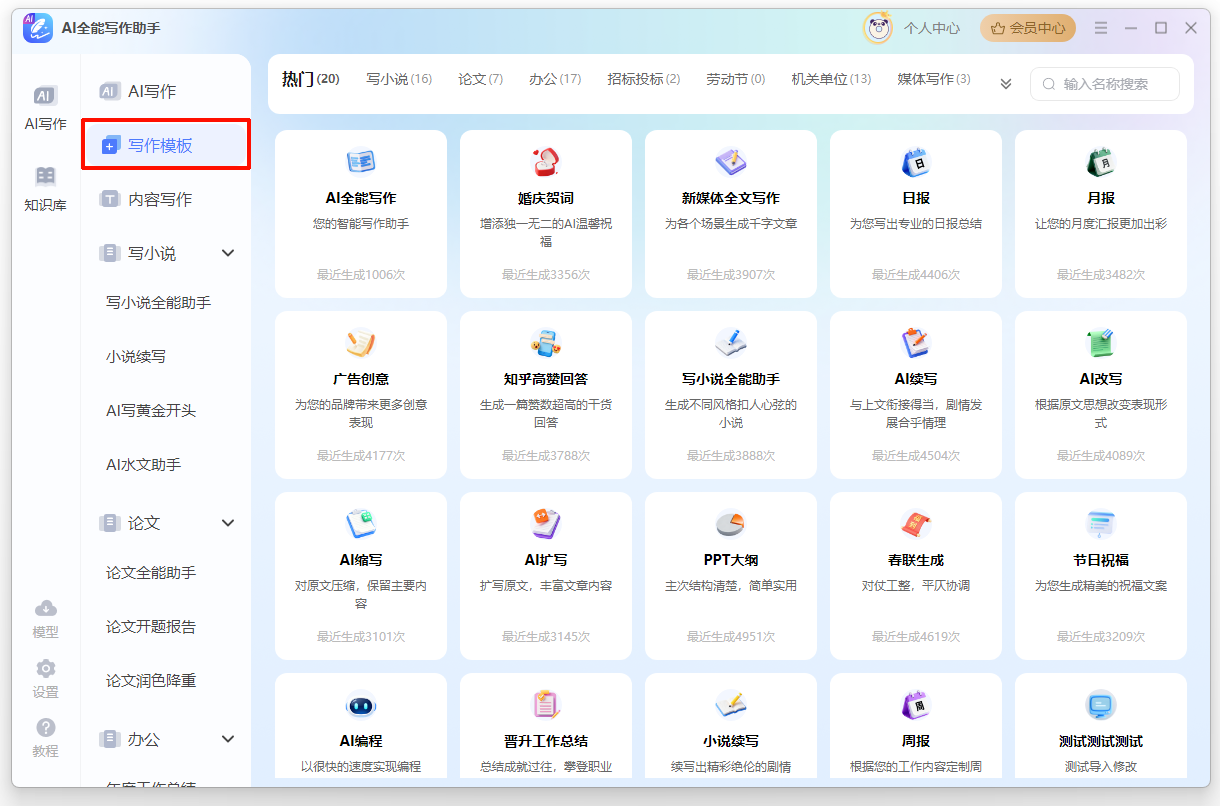Image resolution: width=1220 pixels, height=806 pixels.
Task: Click the 会员中心 button
Action: [1027, 28]
